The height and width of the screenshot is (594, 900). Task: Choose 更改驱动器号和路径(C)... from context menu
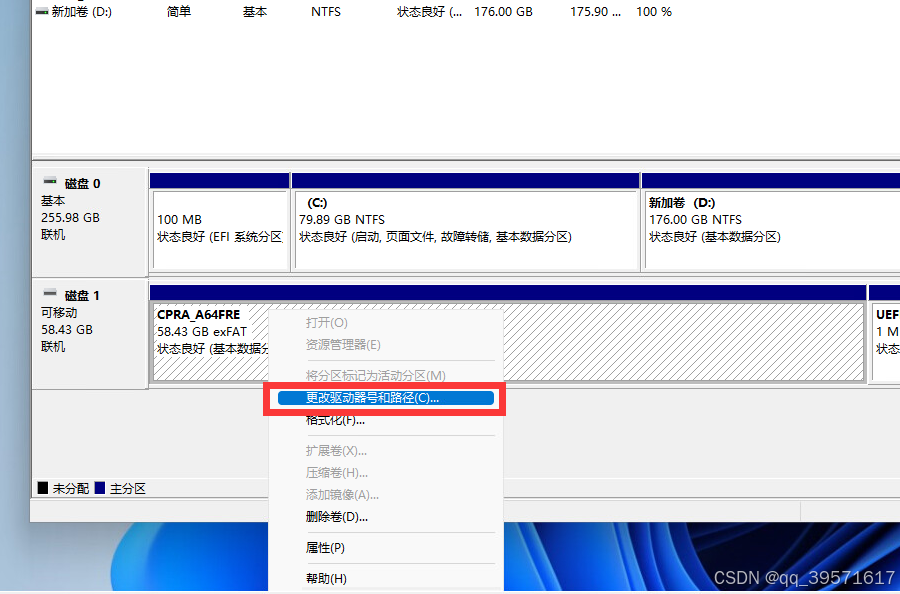tap(385, 398)
